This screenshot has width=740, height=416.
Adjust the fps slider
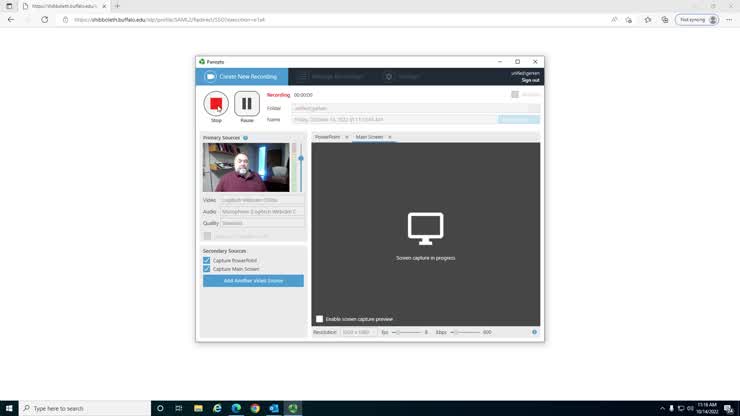[397, 332]
